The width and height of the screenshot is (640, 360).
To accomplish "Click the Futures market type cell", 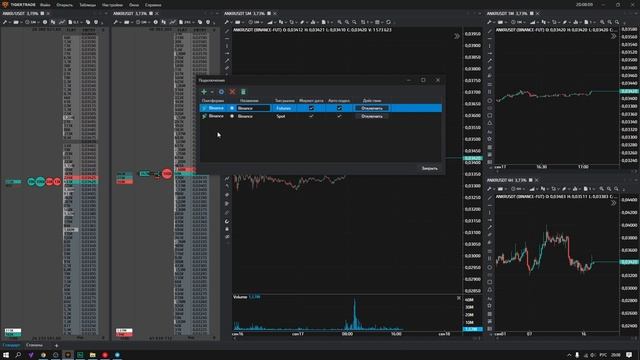I will click(x=284, y=108).
